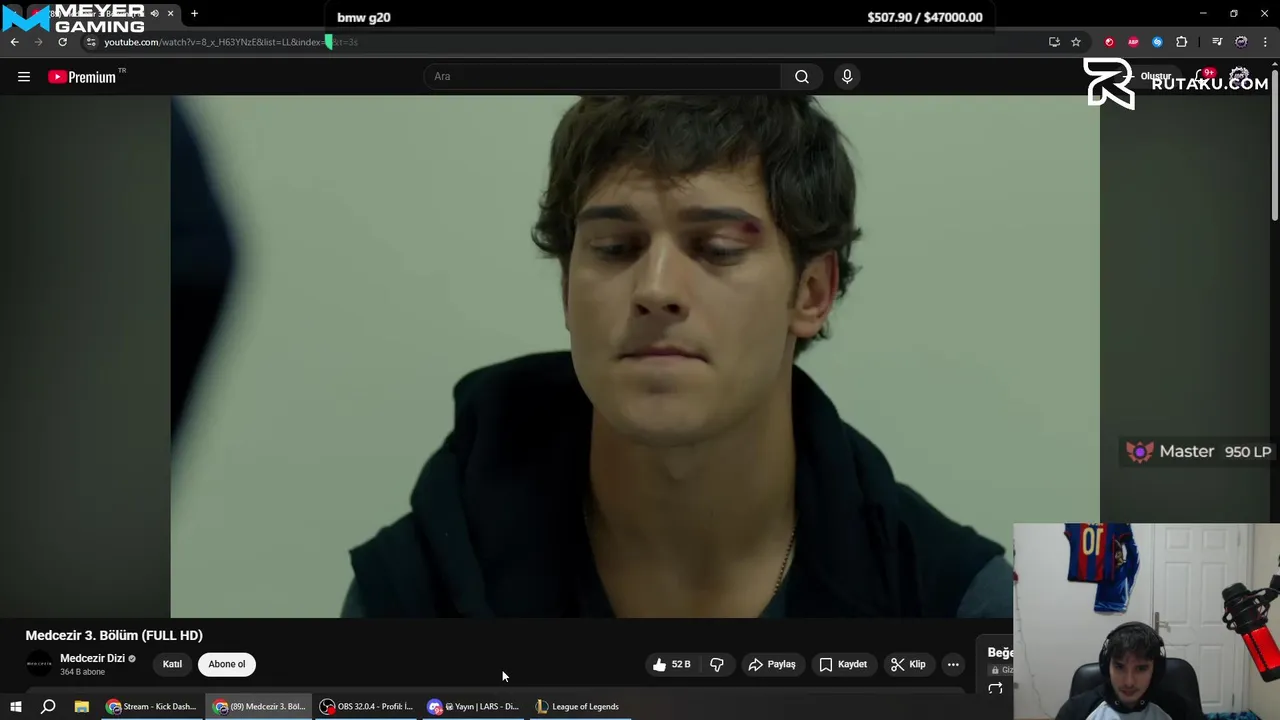Click video title Medcezir 3. Bölüm
The width and height of the screenshot is (1280, 720).
pos(114,635)
